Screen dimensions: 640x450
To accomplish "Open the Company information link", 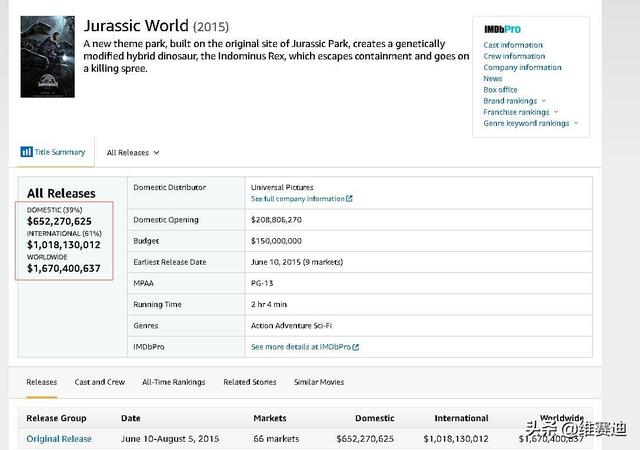I will point(522,67).
